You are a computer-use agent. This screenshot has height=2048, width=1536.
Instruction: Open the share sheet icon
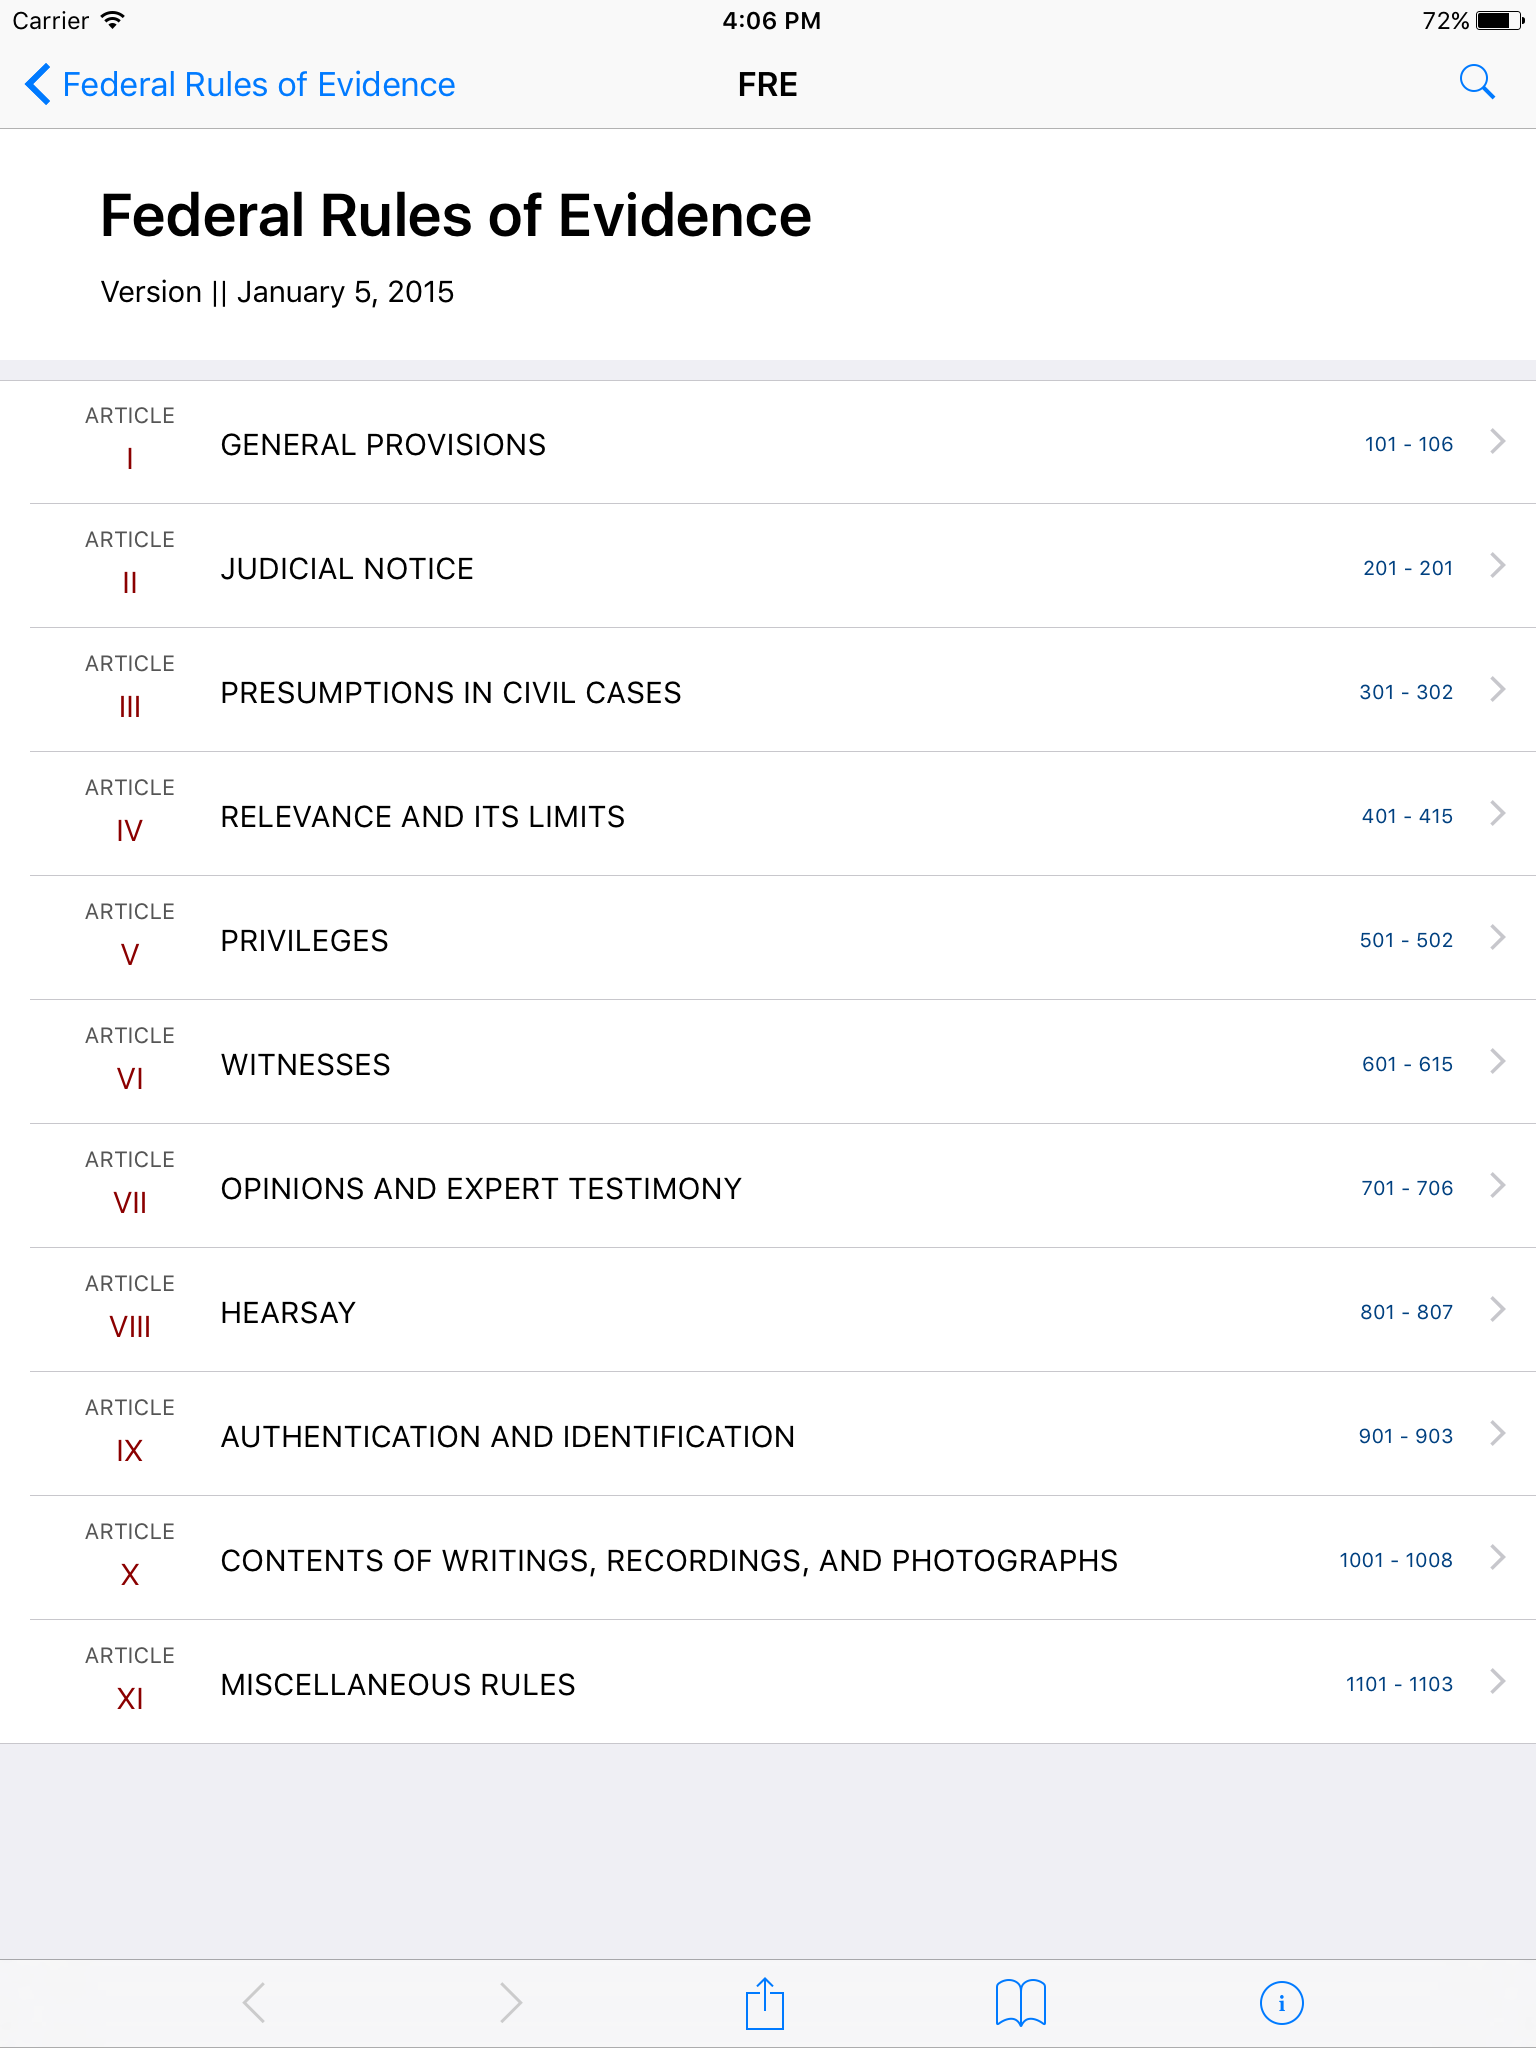tap(765, 2003)
